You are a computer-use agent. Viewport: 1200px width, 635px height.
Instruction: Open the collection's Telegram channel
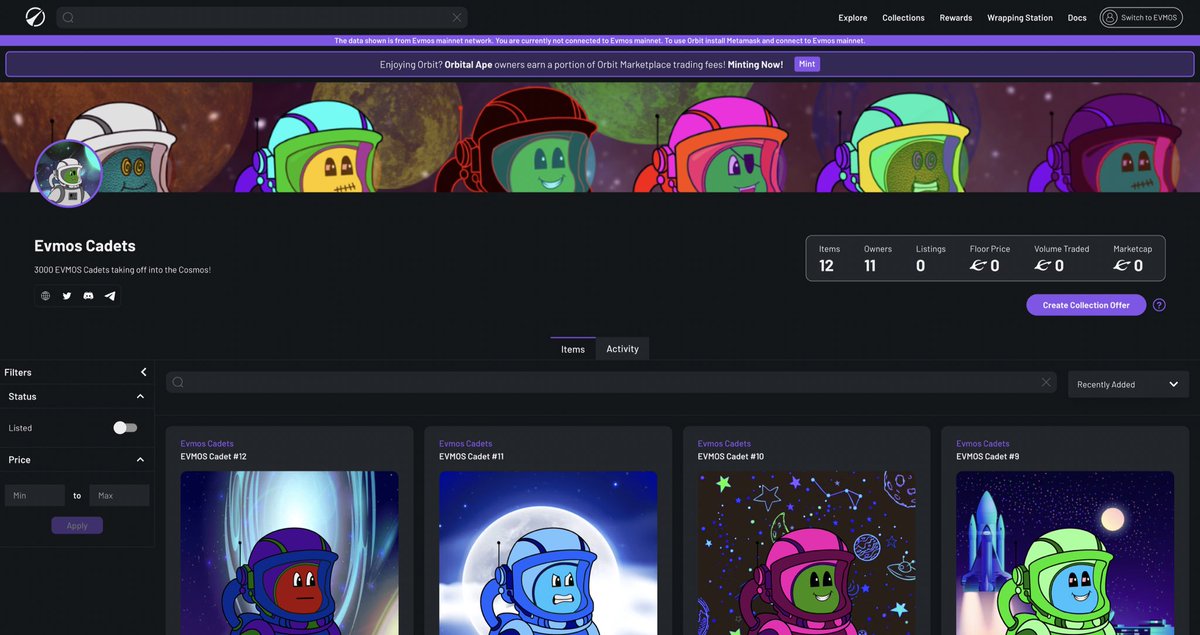(x=110, y=295)
